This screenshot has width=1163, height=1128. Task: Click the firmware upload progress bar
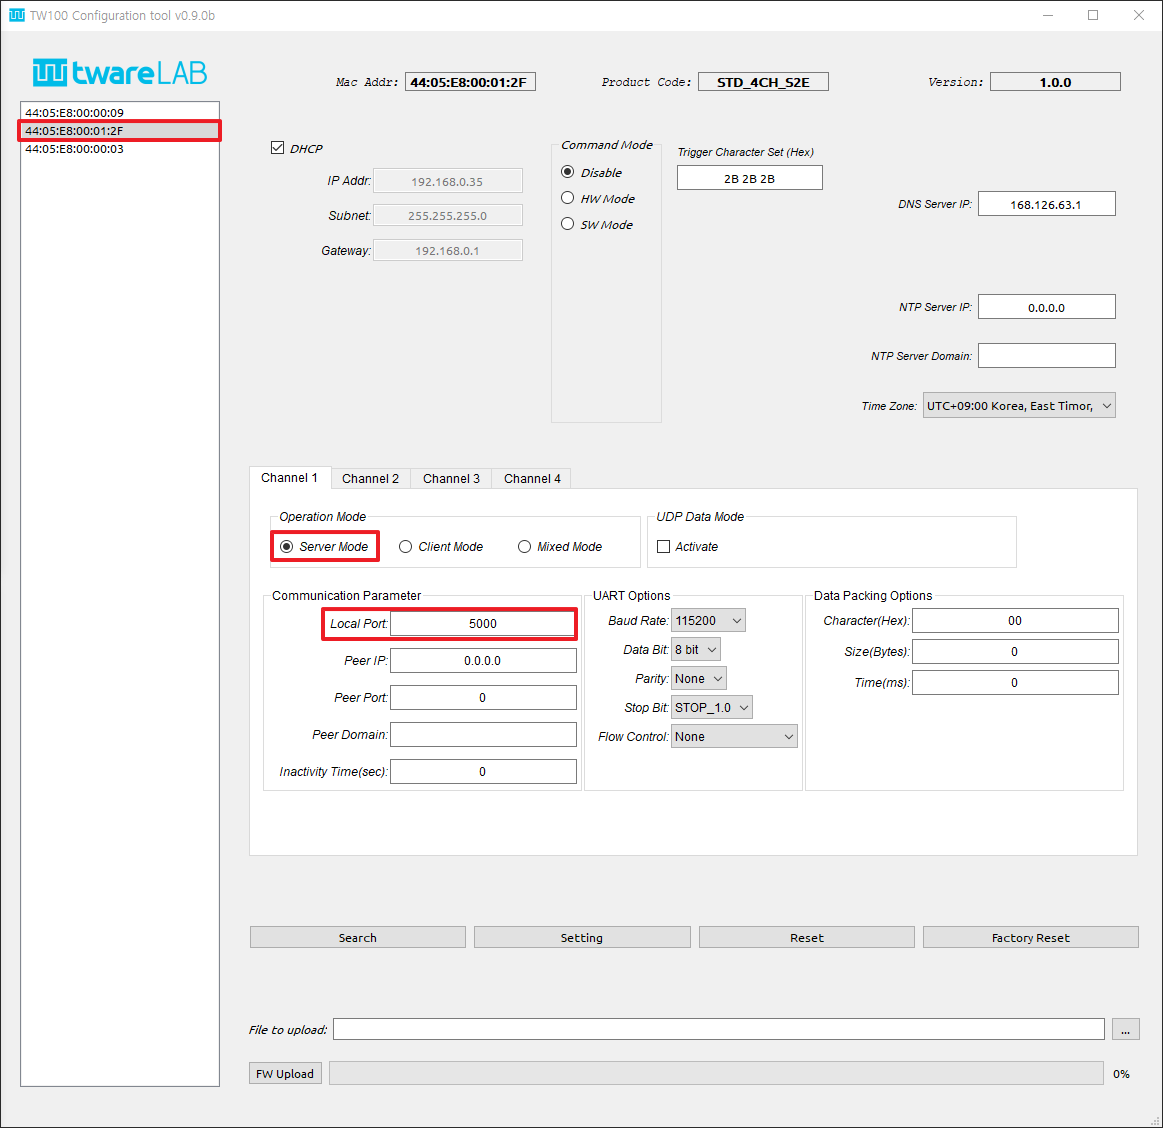point(715,1073)
